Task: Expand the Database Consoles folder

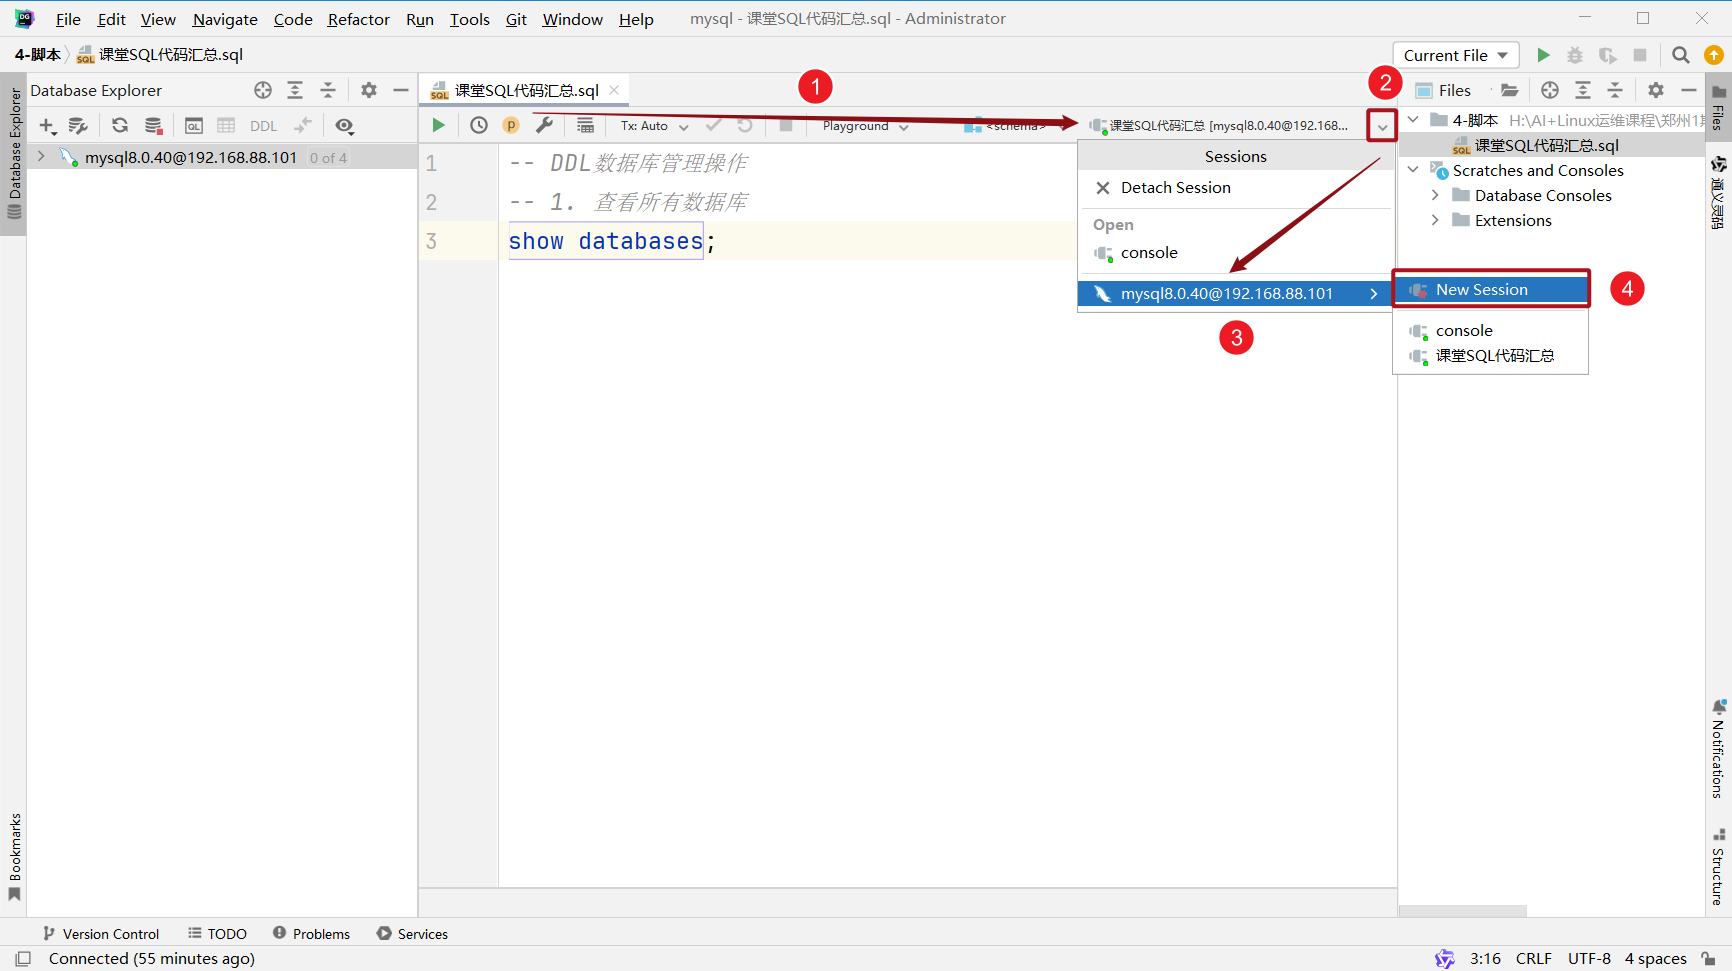Action: 1435,196
